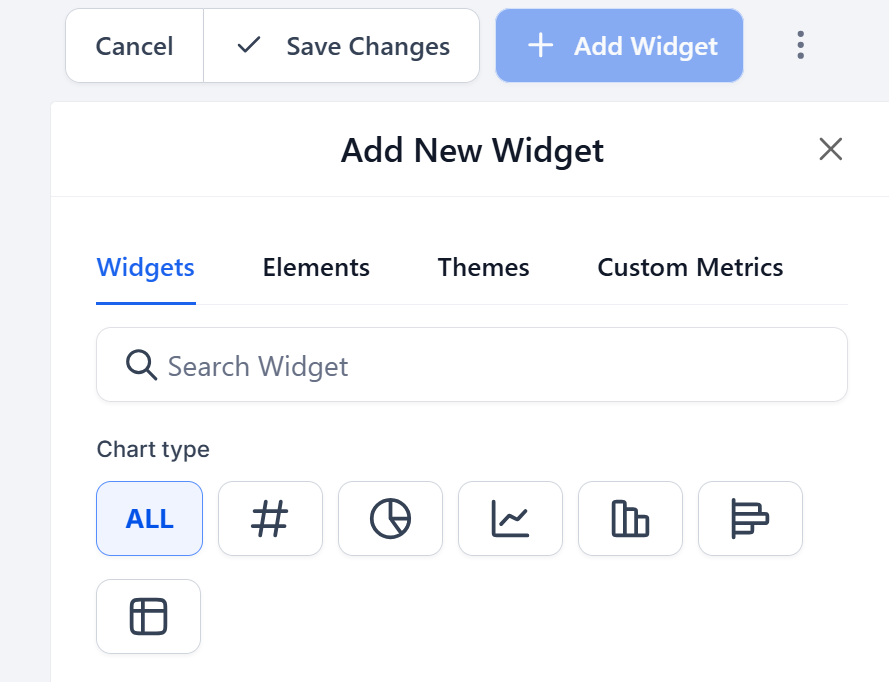Open the three-dot overflow menu
Screen dimensions: 889x682
(x=801, y=45)
